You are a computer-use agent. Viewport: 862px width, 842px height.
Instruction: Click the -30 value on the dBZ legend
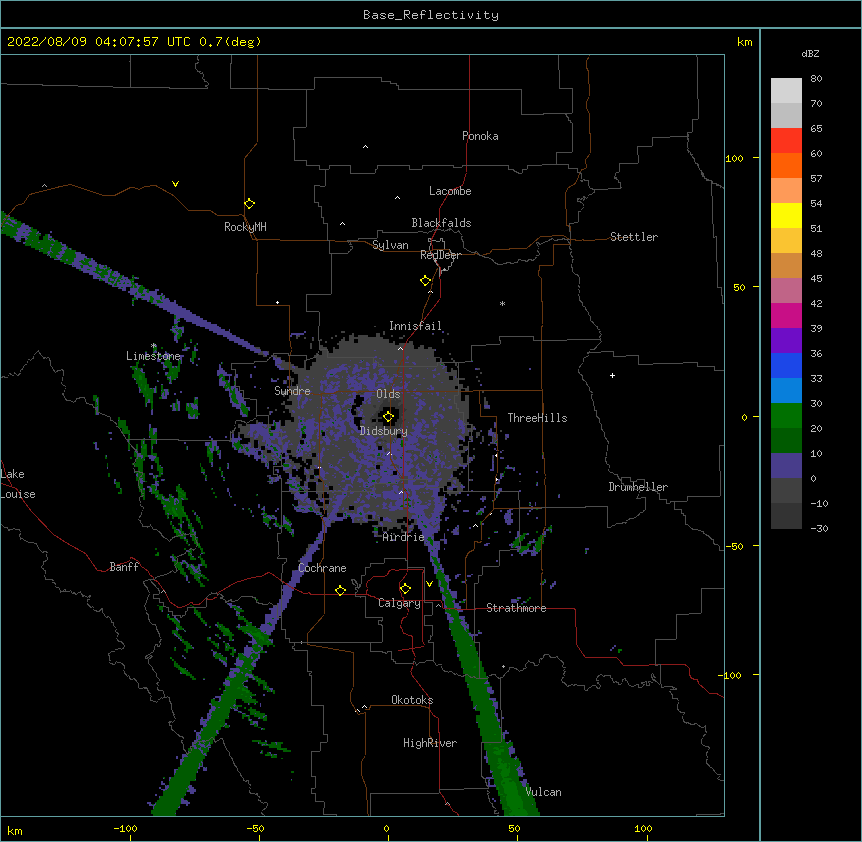point(819,528)
